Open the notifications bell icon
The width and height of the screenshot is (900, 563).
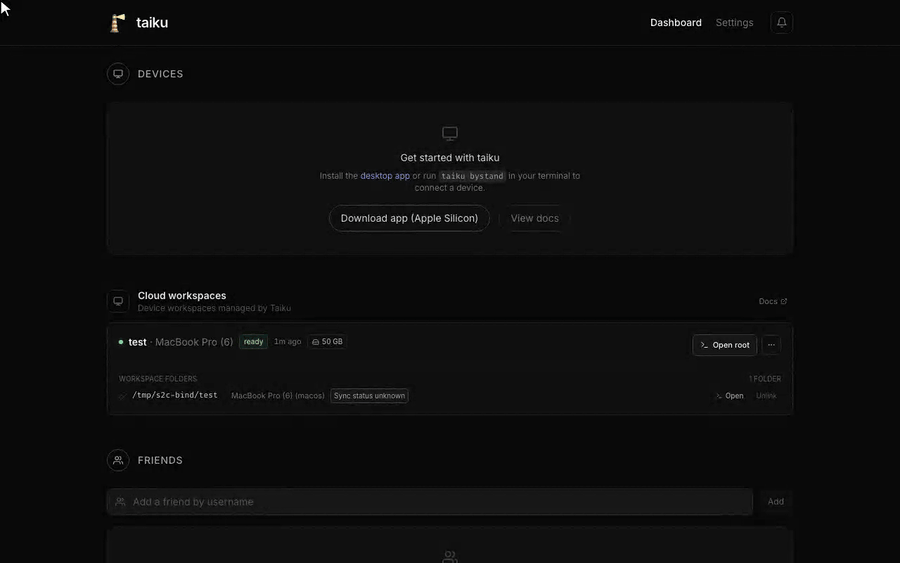point(781,22)
